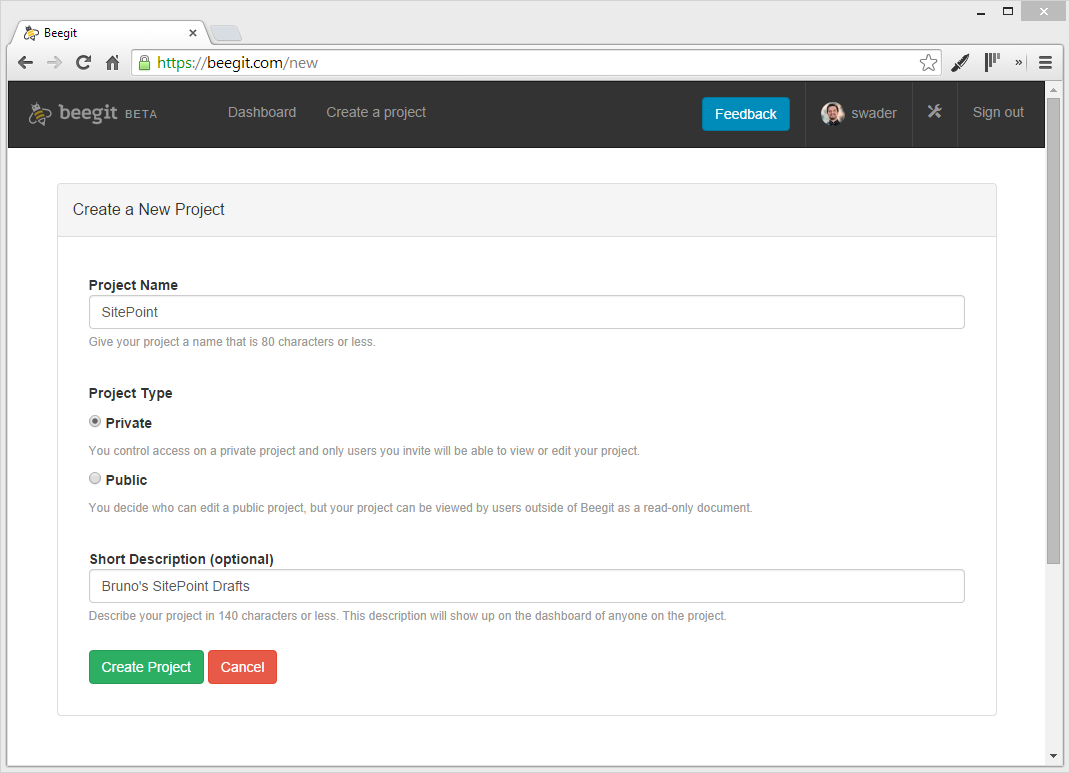Select the Beegit tab
The width and height of the screenshot is (1070, 773).
[111, 33]
